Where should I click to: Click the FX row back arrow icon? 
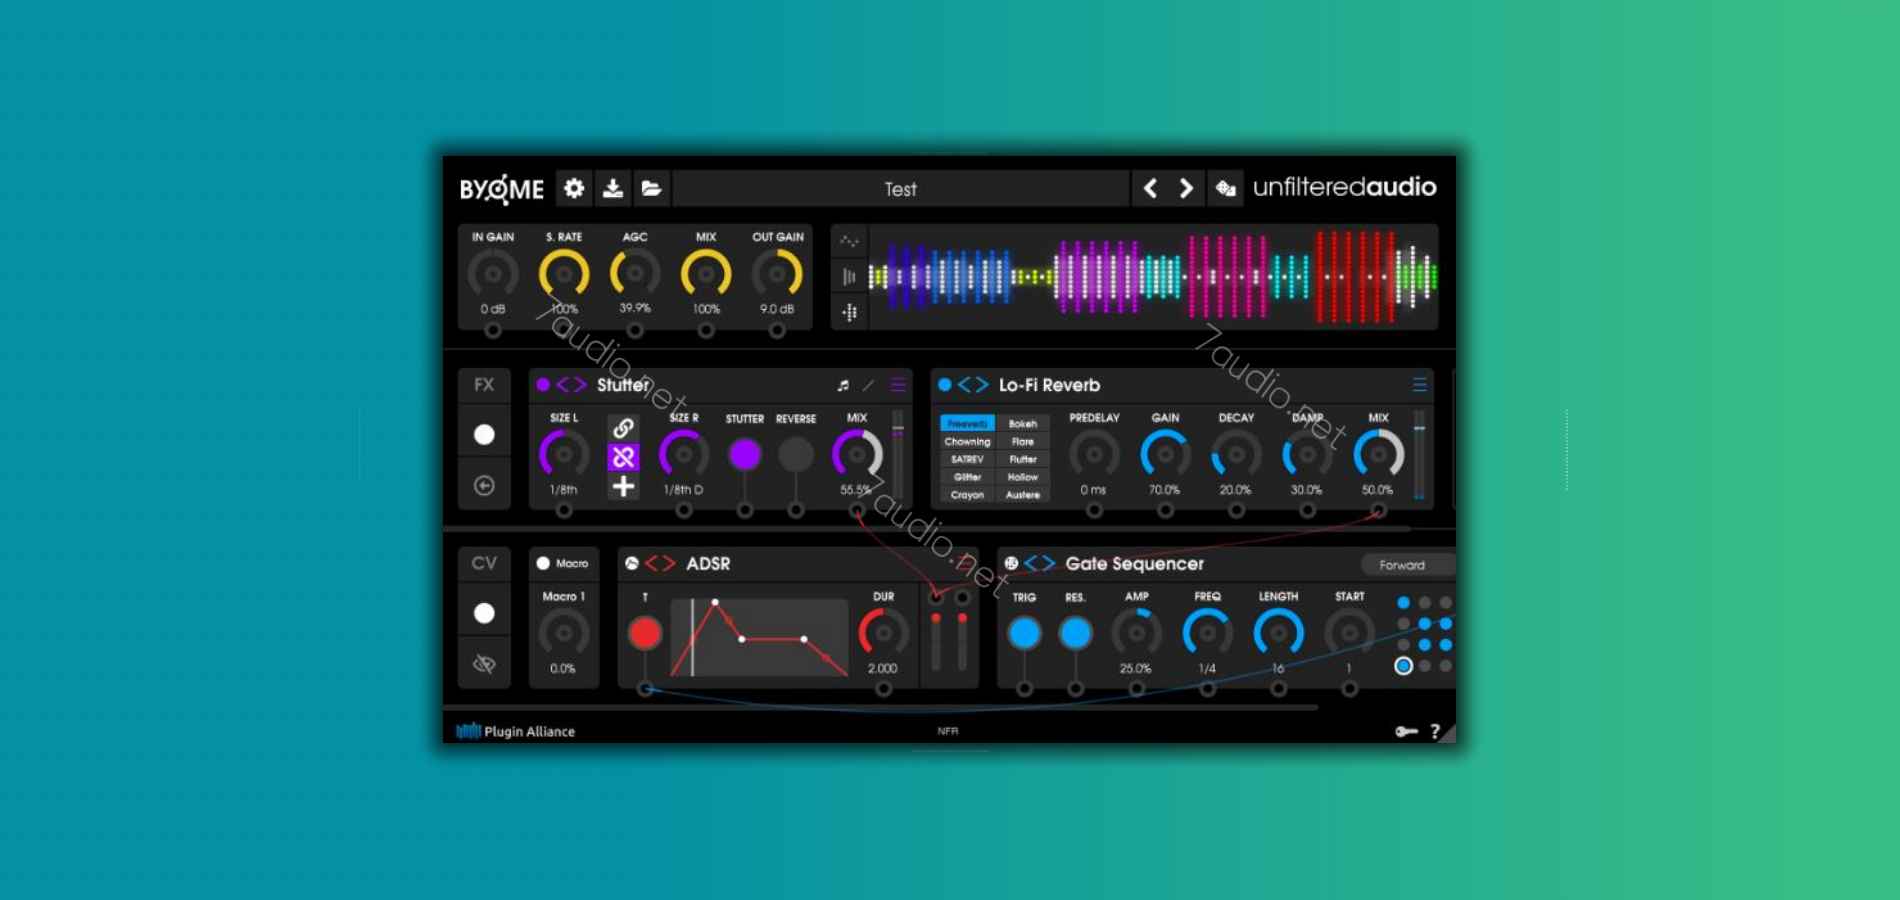[x=484, y=485]
